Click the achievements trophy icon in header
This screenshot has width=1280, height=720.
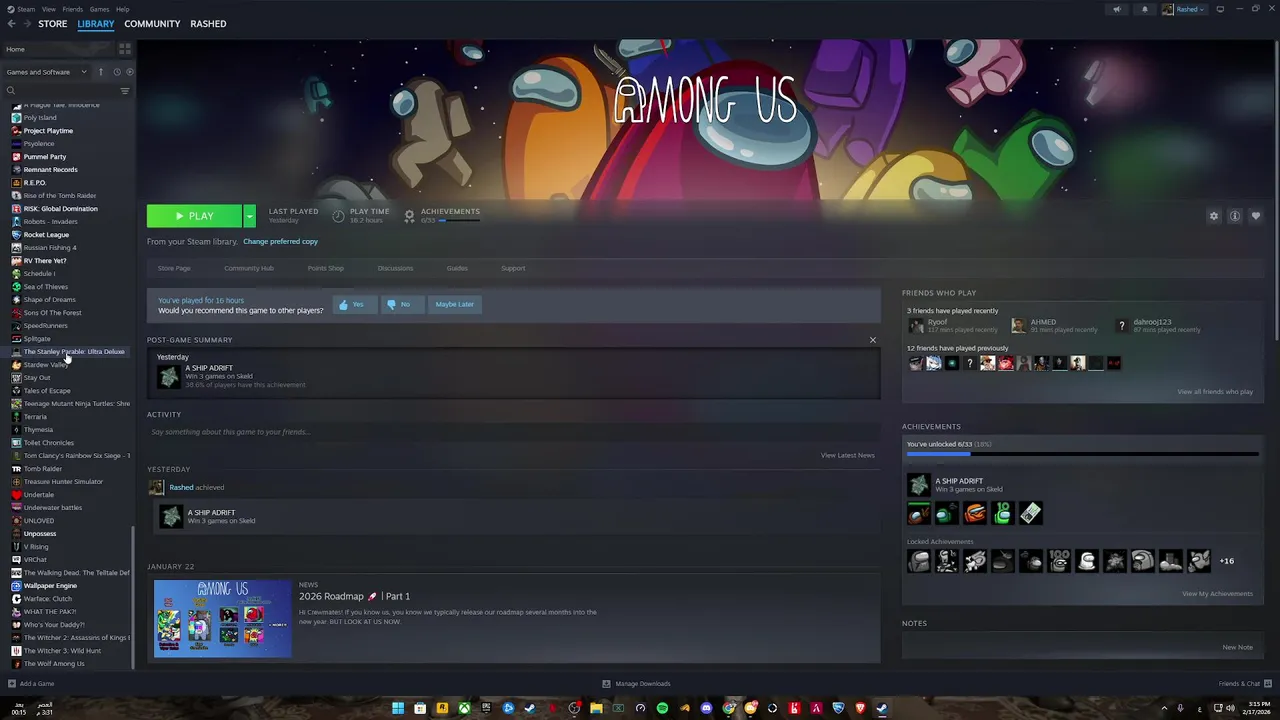point(409,216)
